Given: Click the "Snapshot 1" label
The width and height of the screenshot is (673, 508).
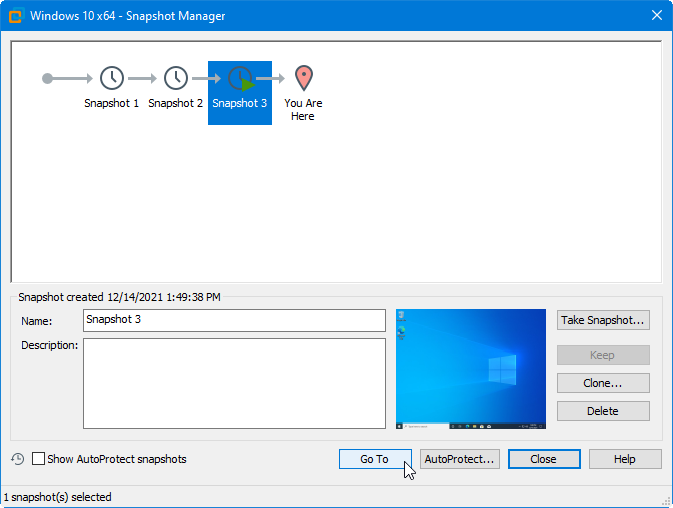Looking at the screenshot, I should [x=112, y=103].
